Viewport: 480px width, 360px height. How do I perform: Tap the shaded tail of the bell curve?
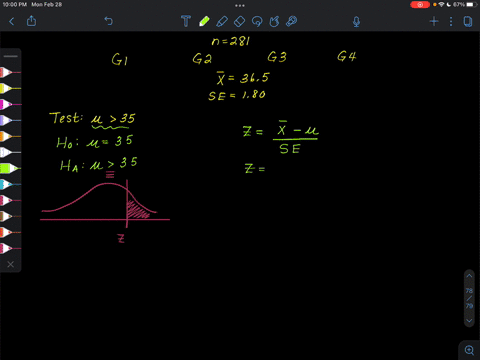point(137,211)
